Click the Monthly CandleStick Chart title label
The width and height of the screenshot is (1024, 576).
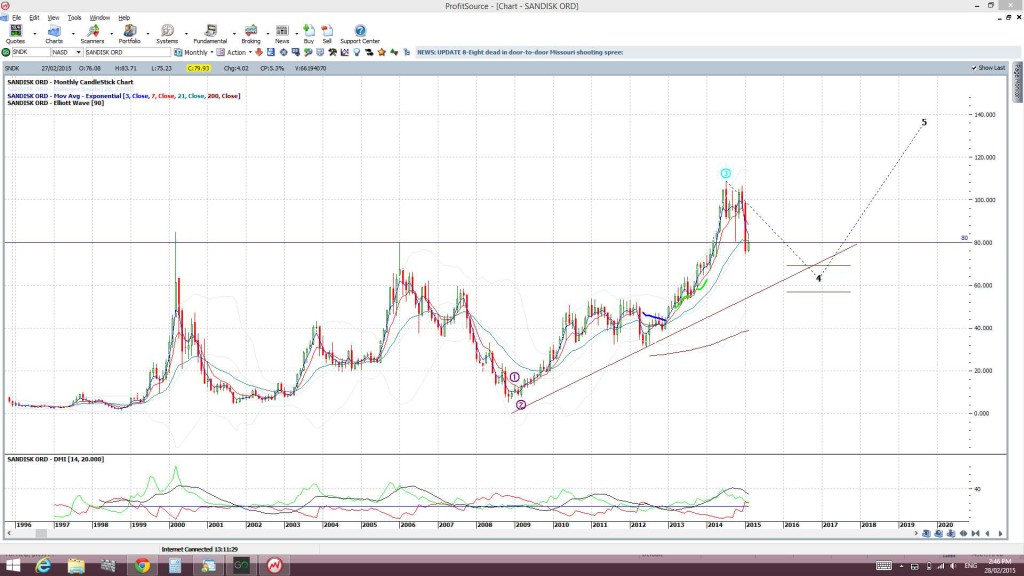click(70, 82)
